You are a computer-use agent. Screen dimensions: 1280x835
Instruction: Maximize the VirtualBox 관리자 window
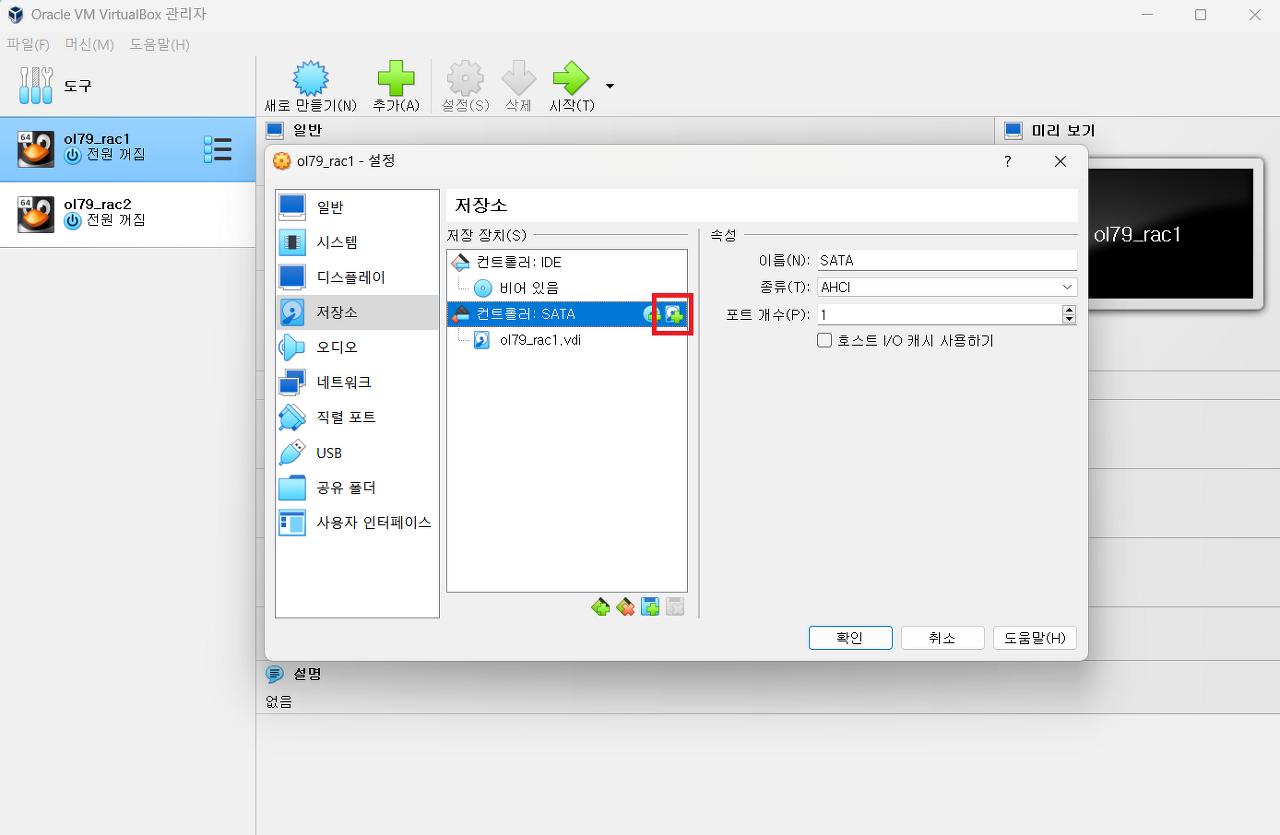(x=1200, y=15)
